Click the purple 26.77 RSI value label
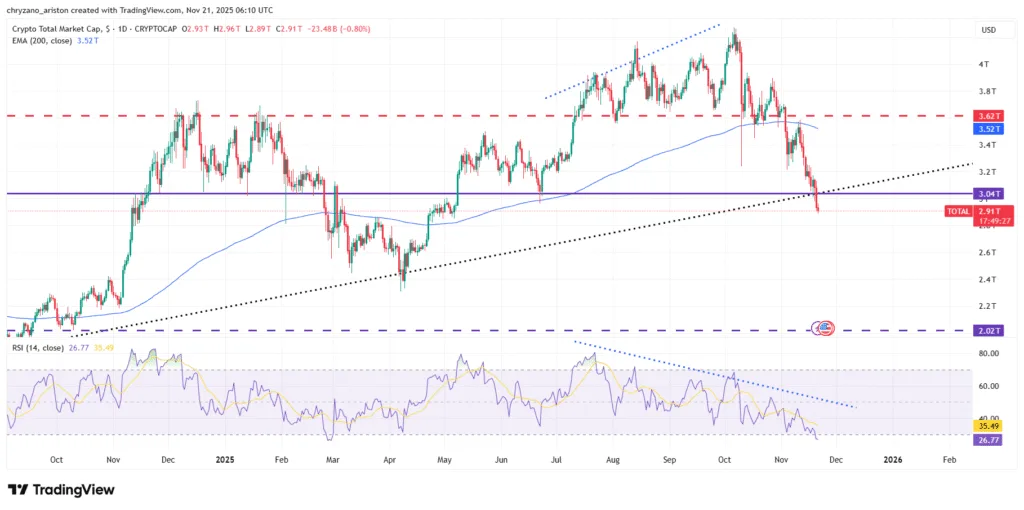1024x510 pixels. click(x=987, y=438)
